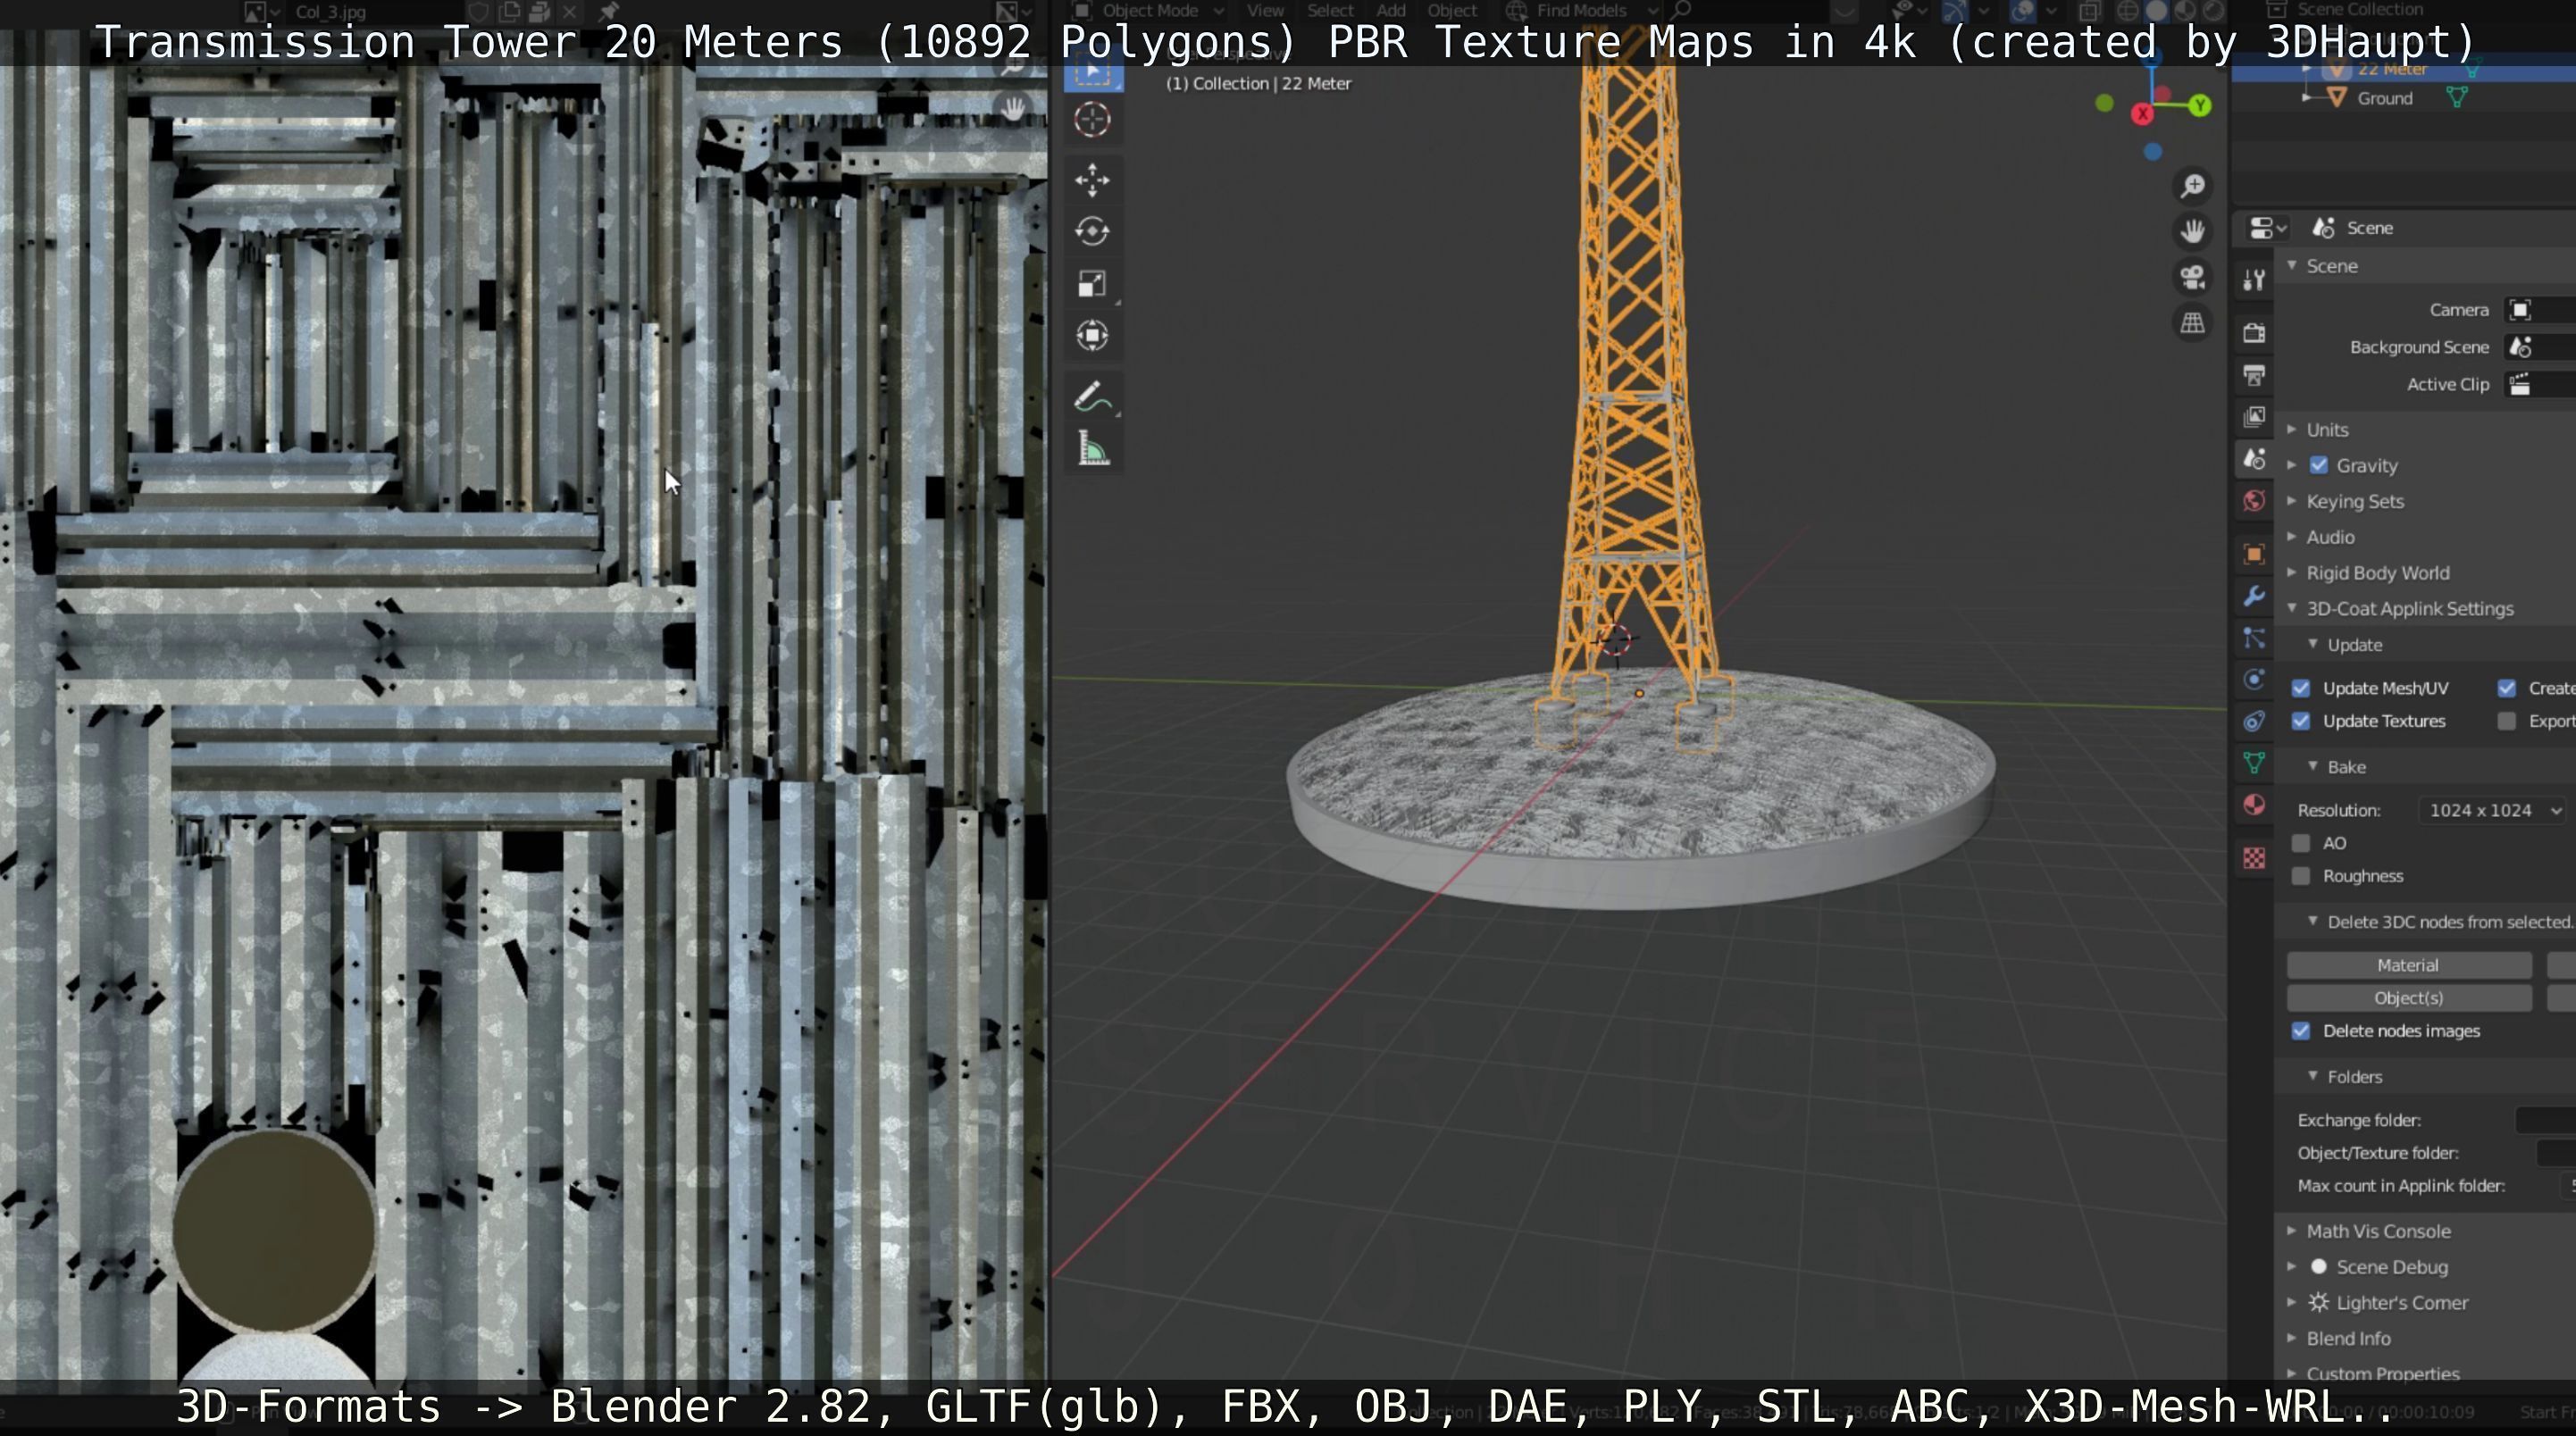Collapse the Folders subpanel
Viewport: 2576px width, 1436px height.
tap(2354, 1077)
